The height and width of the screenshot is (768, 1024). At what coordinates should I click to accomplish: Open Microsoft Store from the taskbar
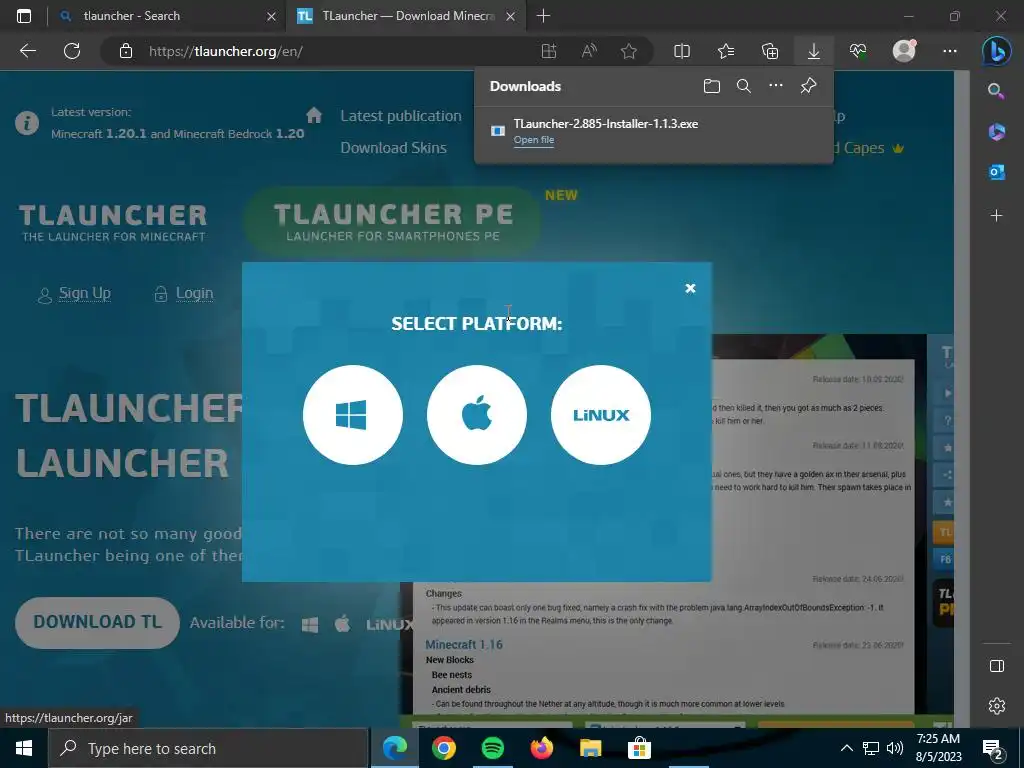pyautogui.click(x=639, y=748)
